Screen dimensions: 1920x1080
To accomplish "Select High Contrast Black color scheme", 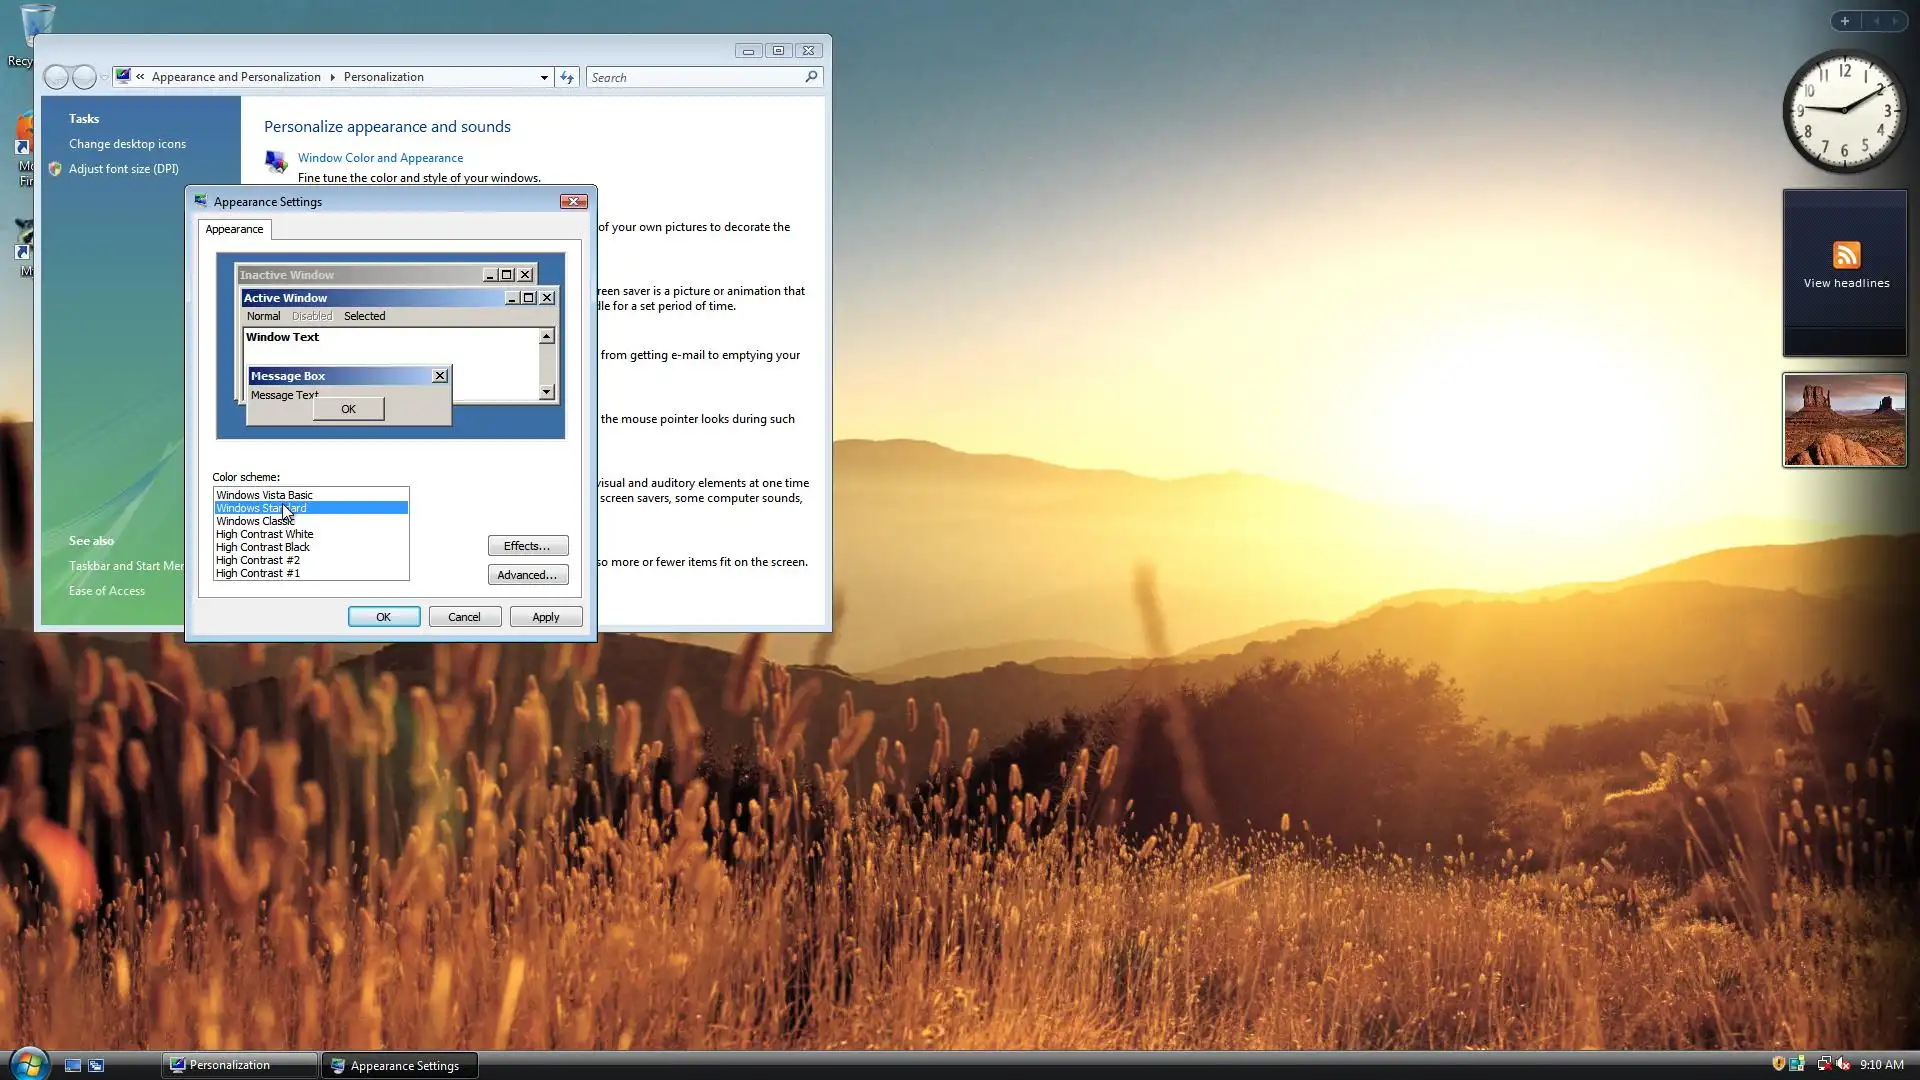I will click(x=263, y=547).
